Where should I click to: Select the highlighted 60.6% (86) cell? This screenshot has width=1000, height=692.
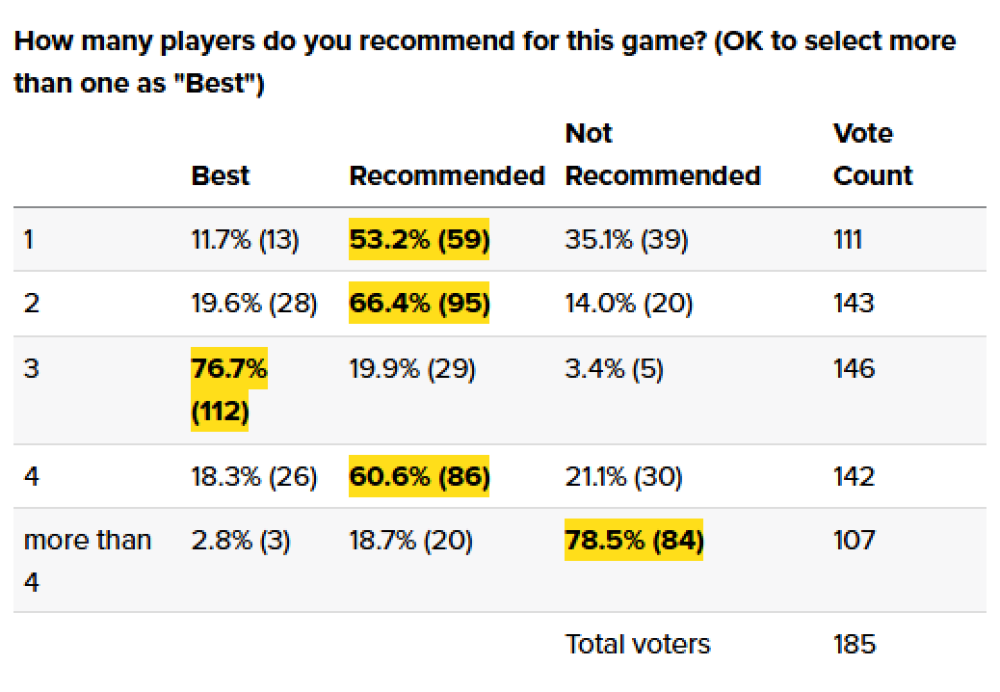click(x=419, y=477)
